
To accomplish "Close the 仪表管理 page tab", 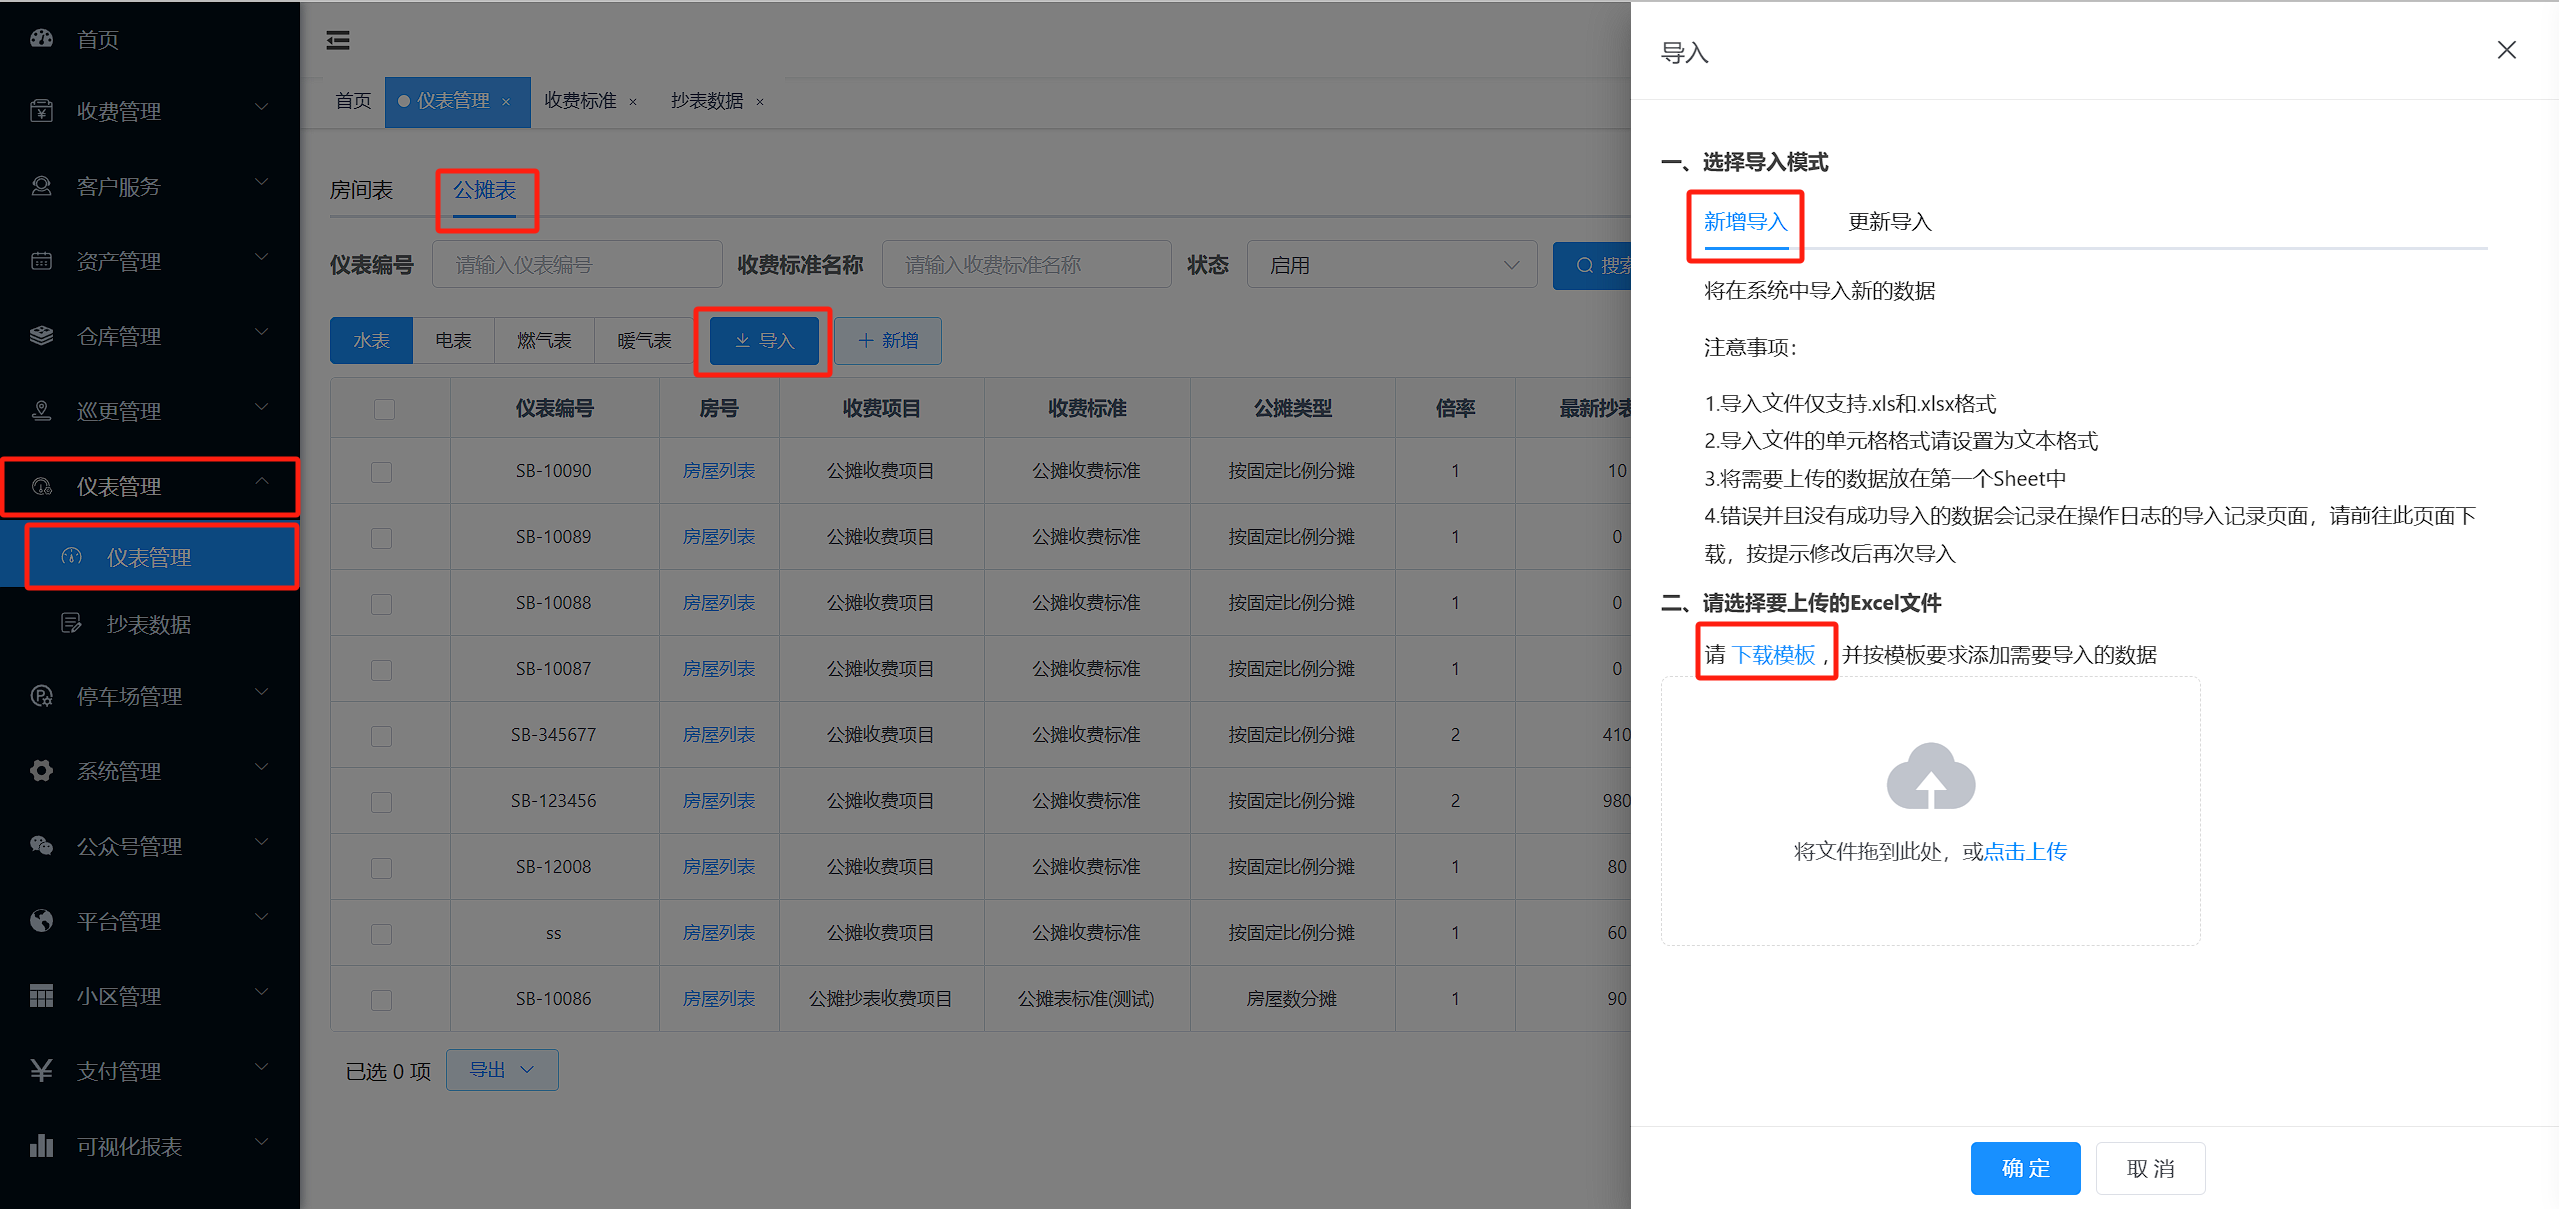I will pos(506,102).
